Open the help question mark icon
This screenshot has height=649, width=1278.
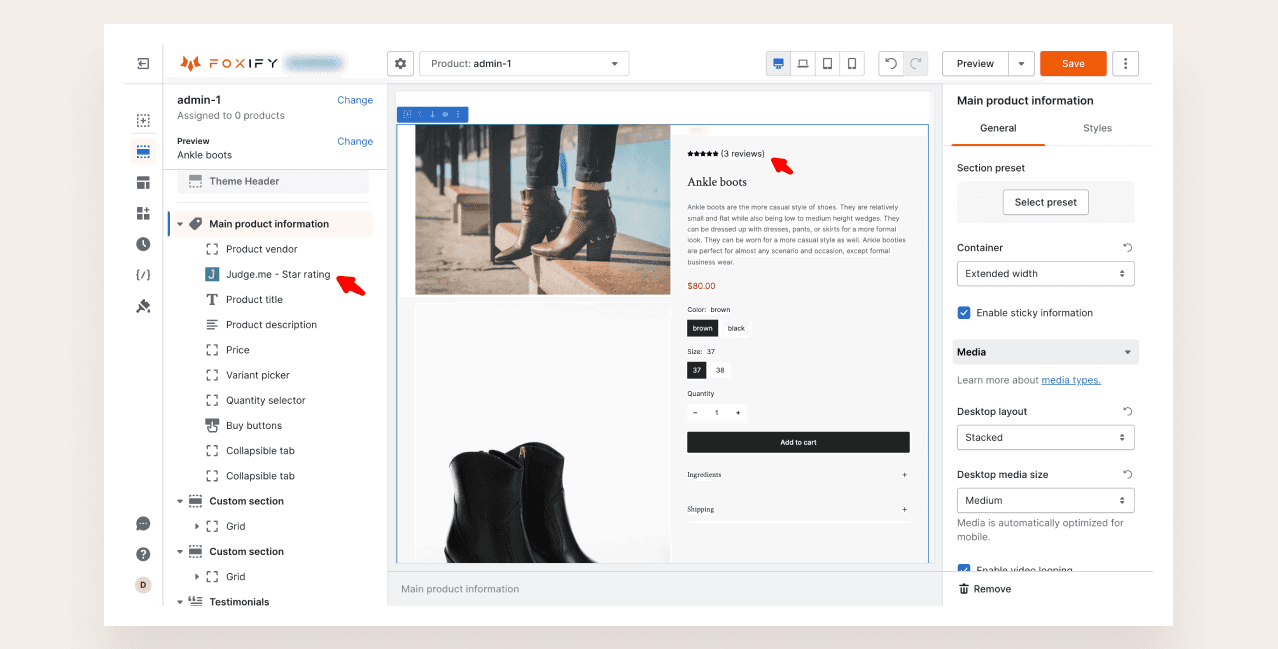143,554
